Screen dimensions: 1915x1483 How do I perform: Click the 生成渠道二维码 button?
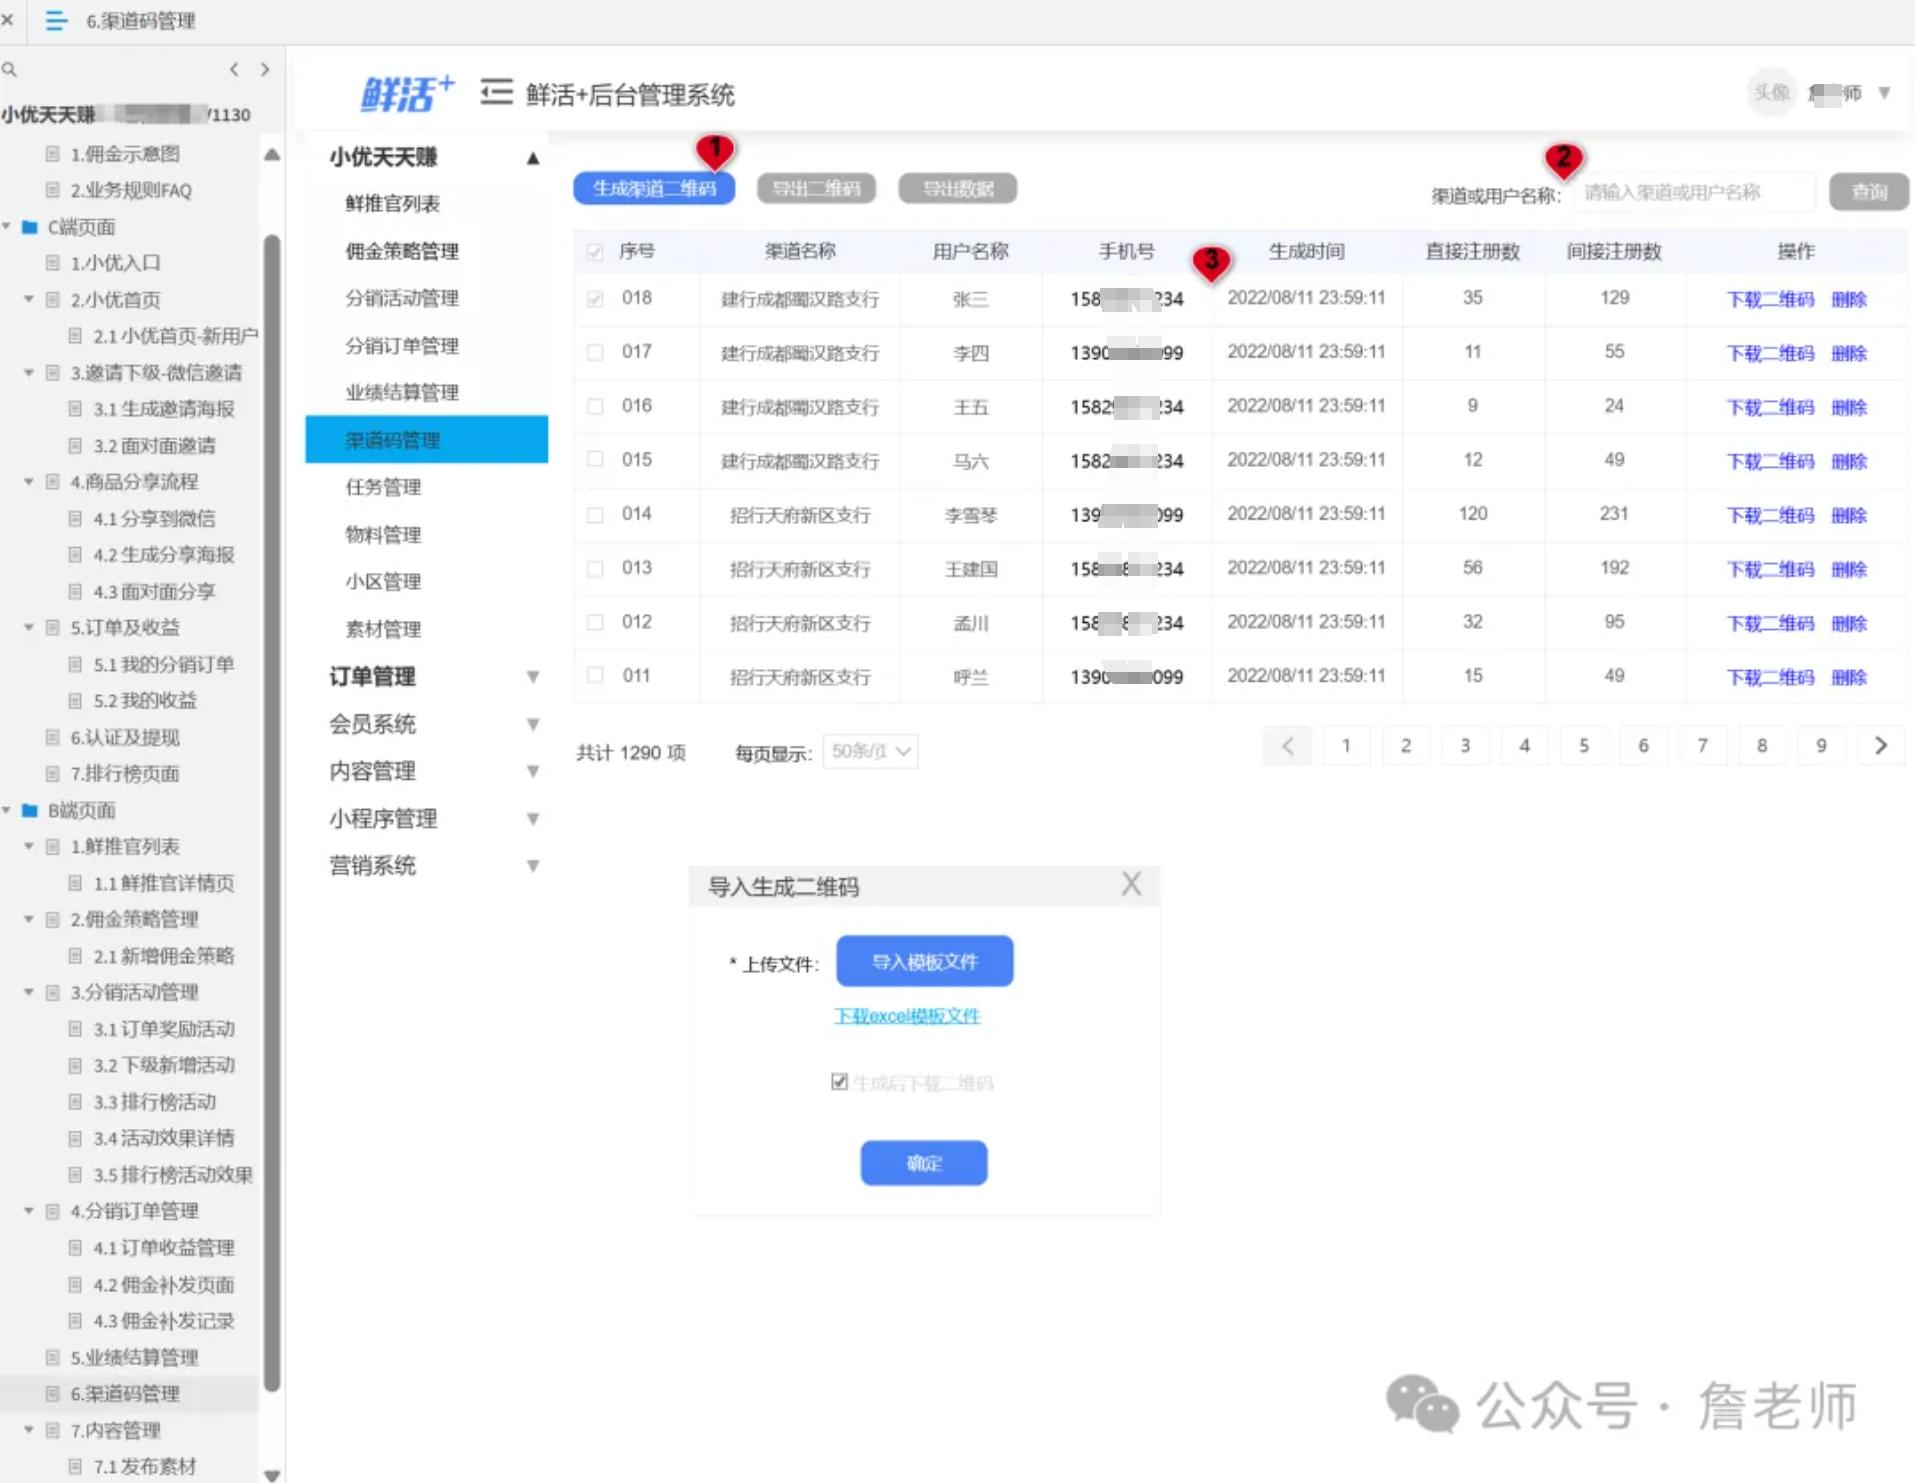653,188
